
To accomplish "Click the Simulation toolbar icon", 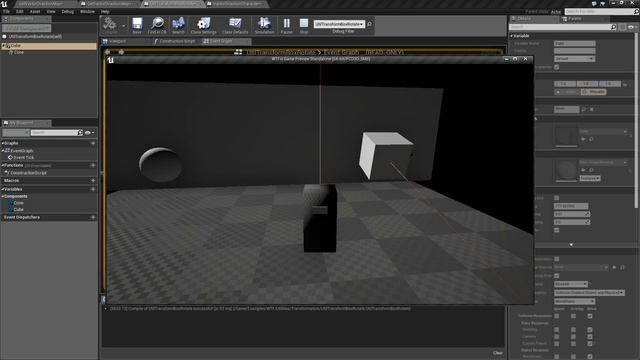I will pyautogui.click(x=264, y=24).
